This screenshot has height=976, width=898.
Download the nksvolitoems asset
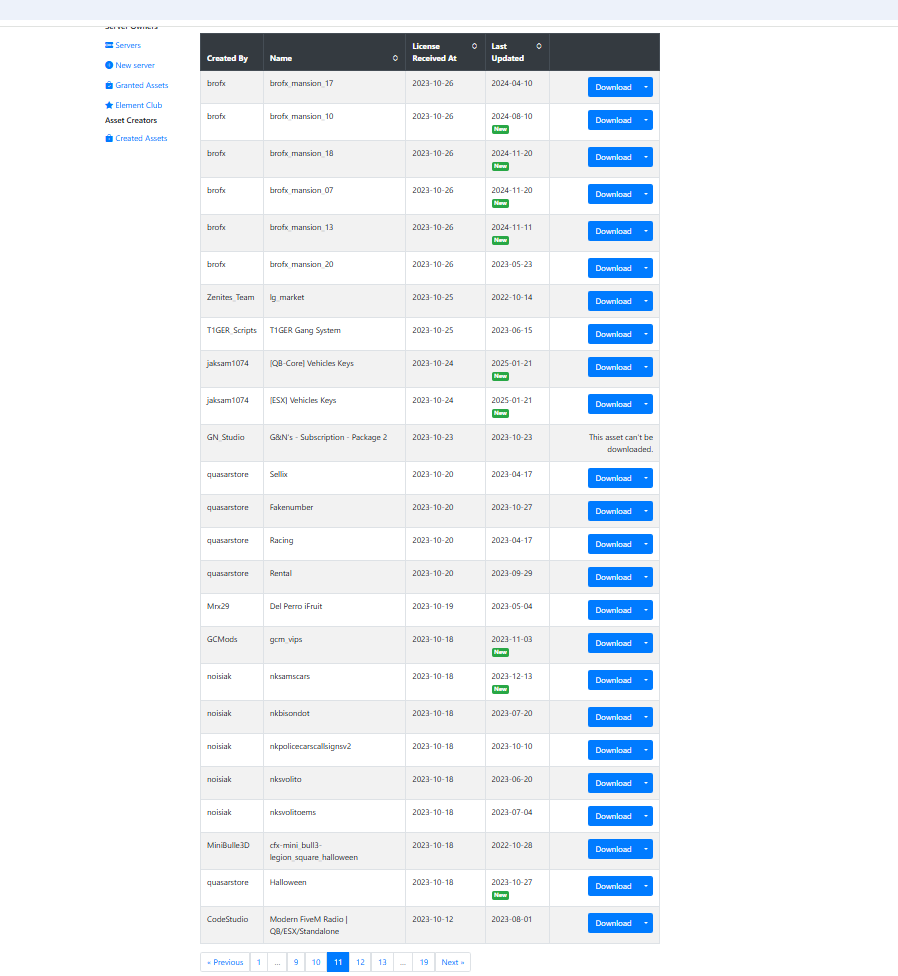[x=613, y=816]
